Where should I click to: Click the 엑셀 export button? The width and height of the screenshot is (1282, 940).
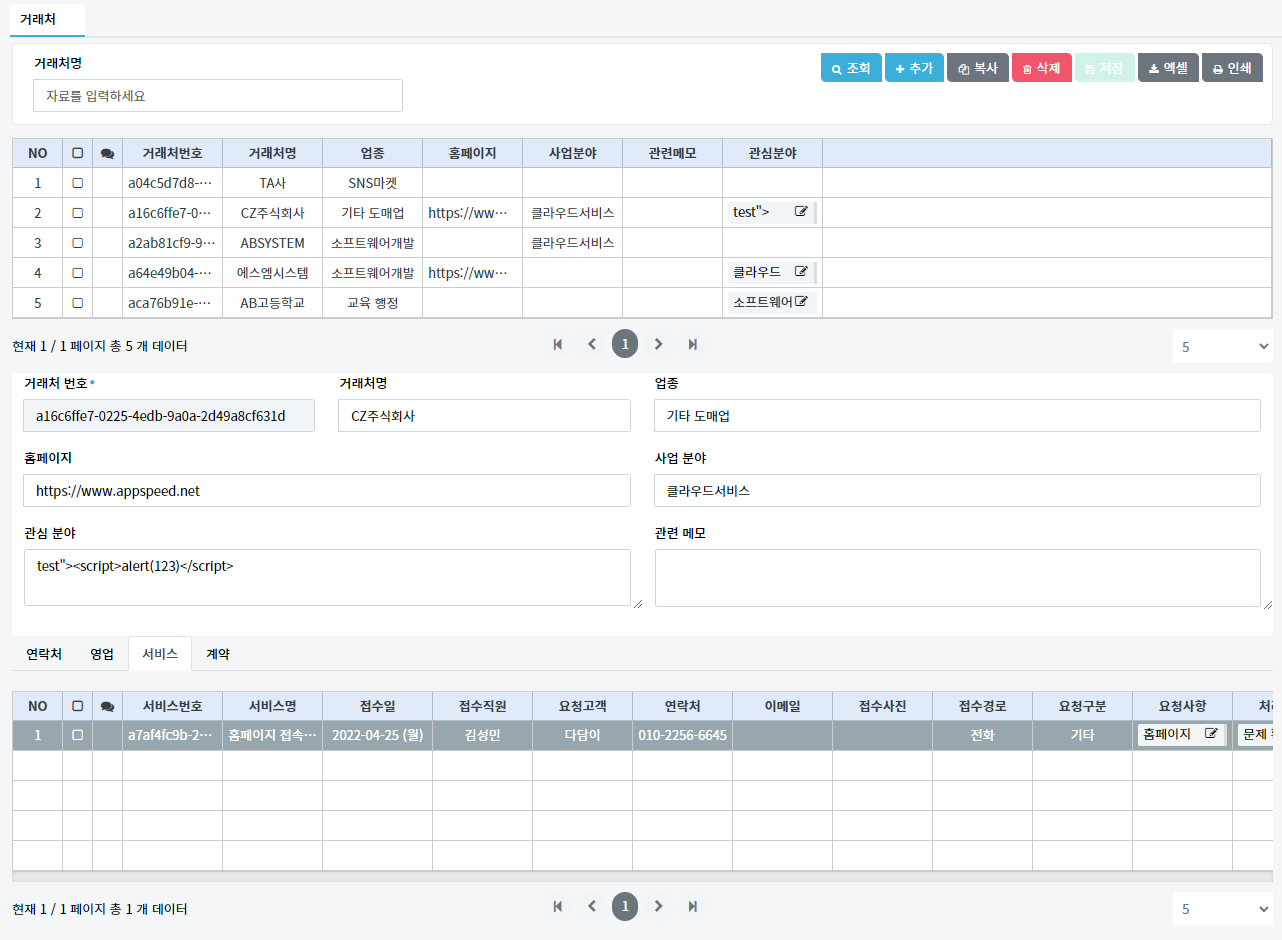click(1168, 68)
